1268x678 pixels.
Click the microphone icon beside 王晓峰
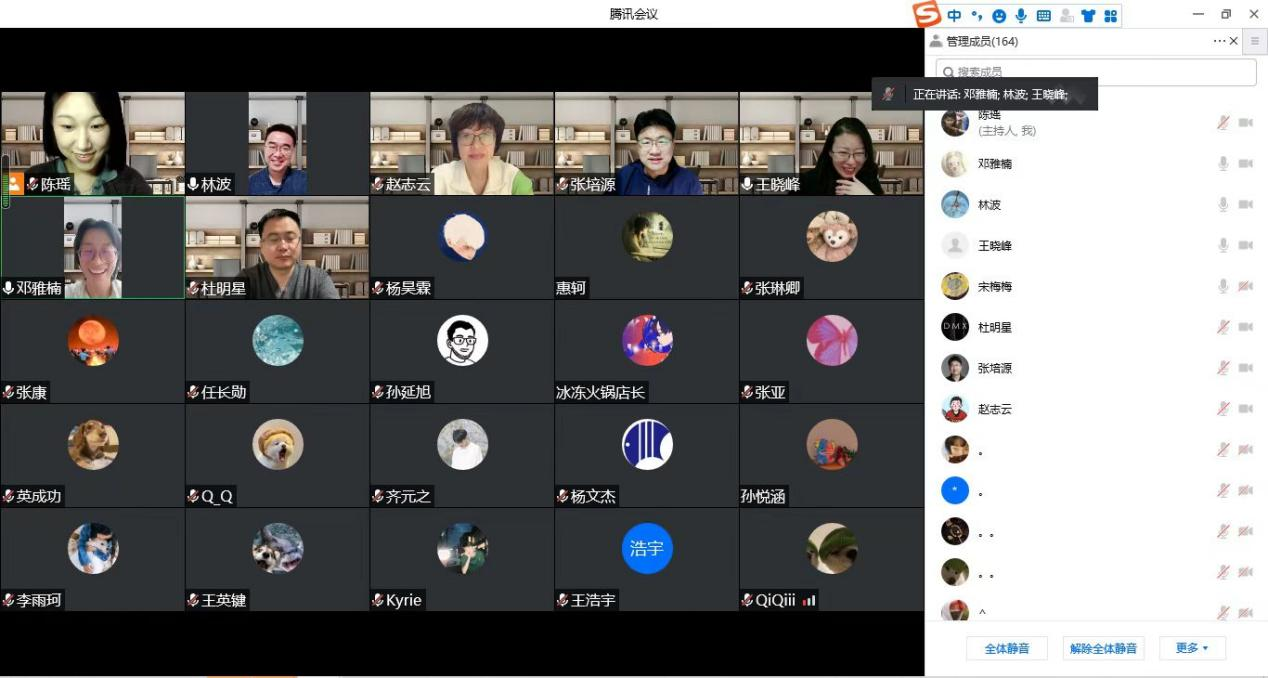coord(1222,246)
